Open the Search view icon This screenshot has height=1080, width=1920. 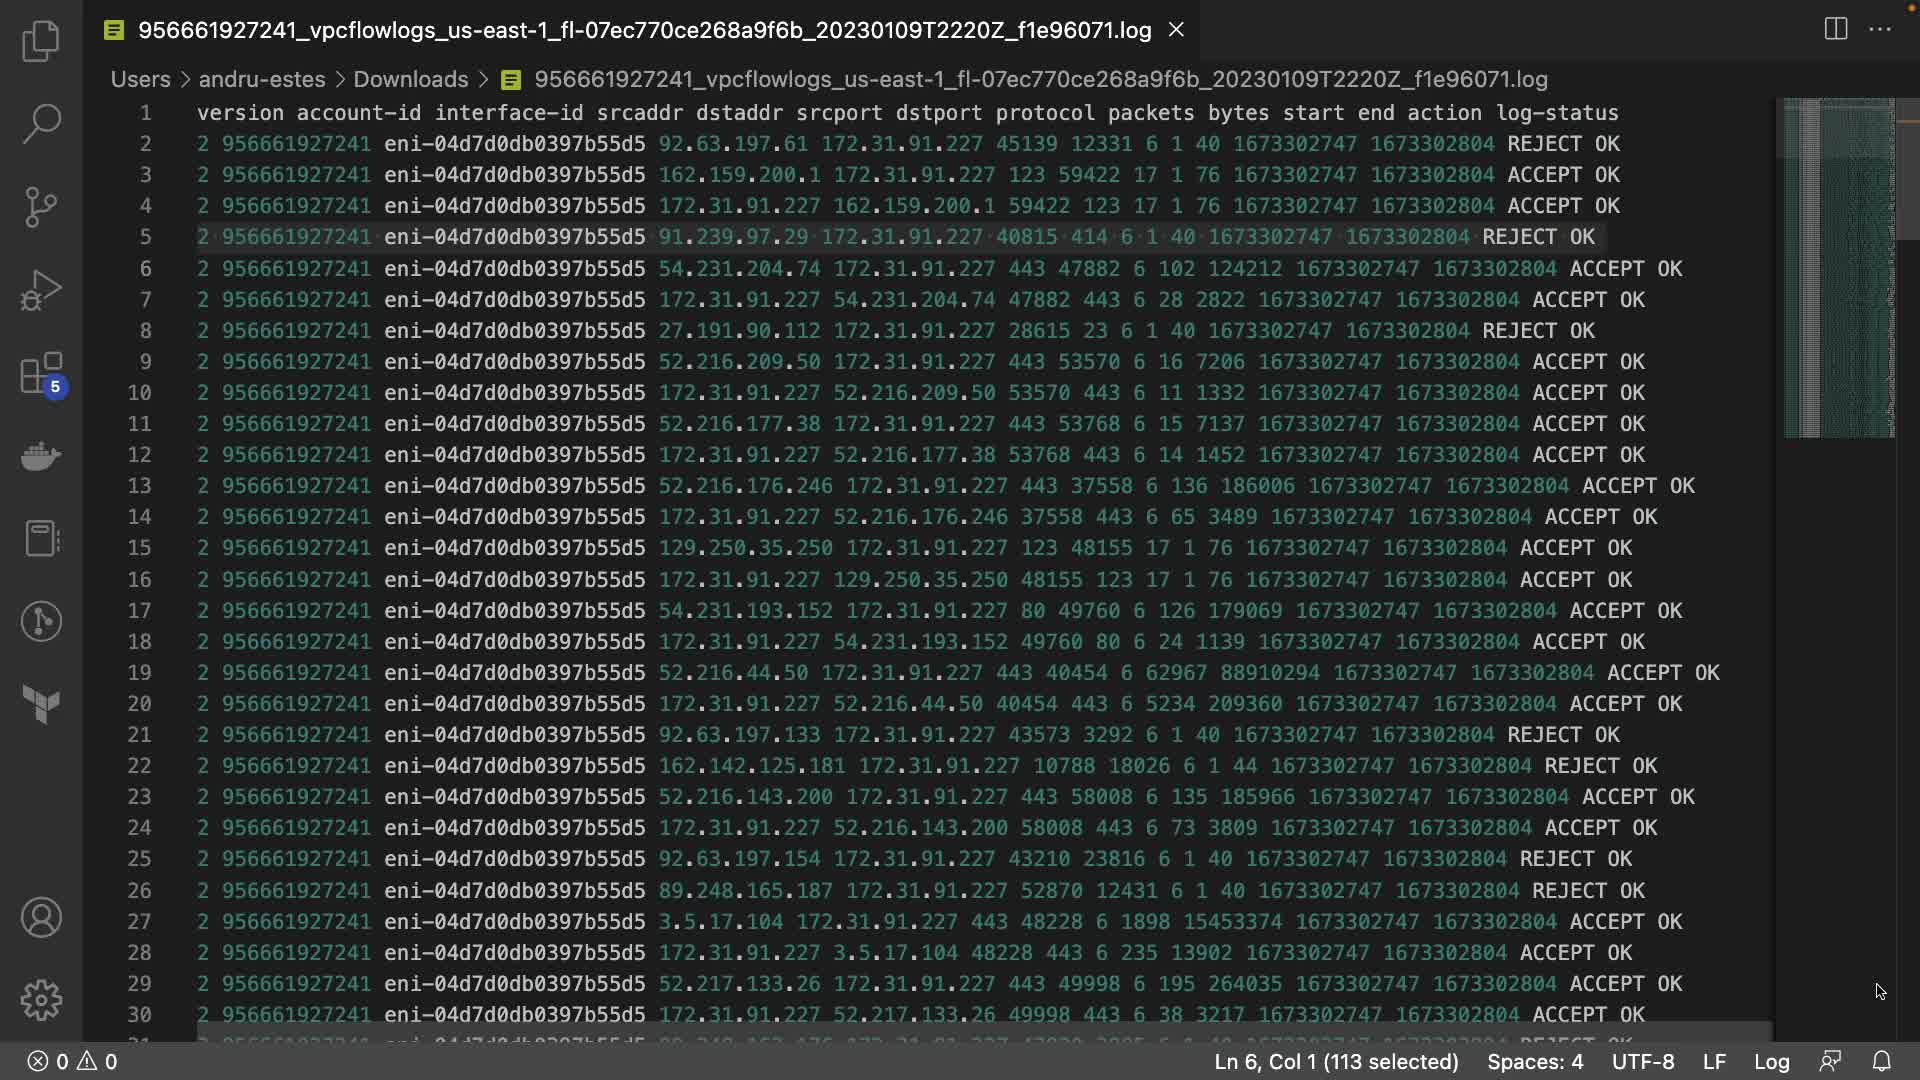41,124
